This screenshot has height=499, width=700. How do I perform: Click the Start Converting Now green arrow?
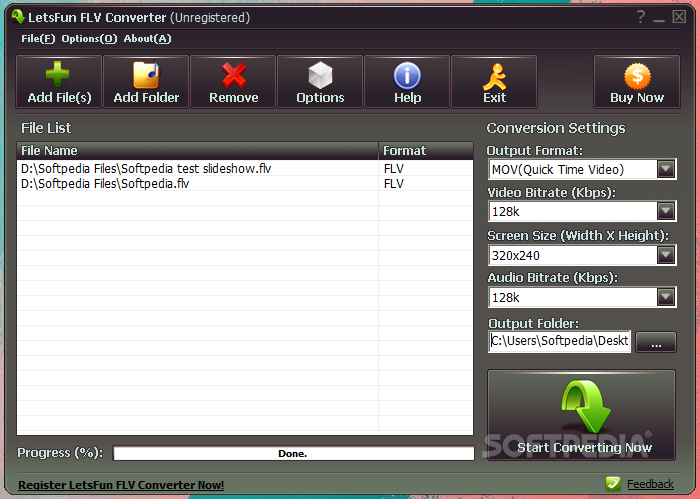point(581,415)
